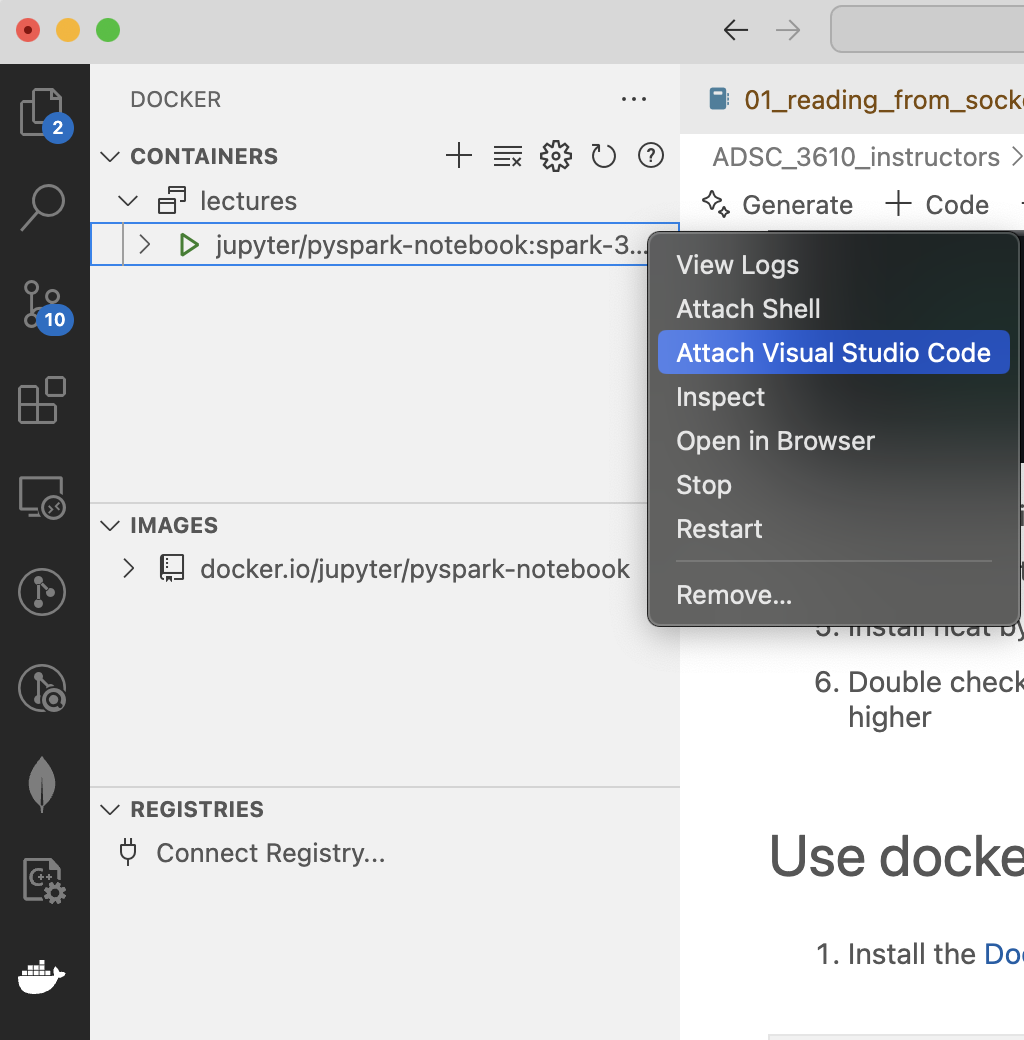Click the notebook icon on the editor tab
The width and height of the screenshot is (1024, 1040).
[719, 99]
